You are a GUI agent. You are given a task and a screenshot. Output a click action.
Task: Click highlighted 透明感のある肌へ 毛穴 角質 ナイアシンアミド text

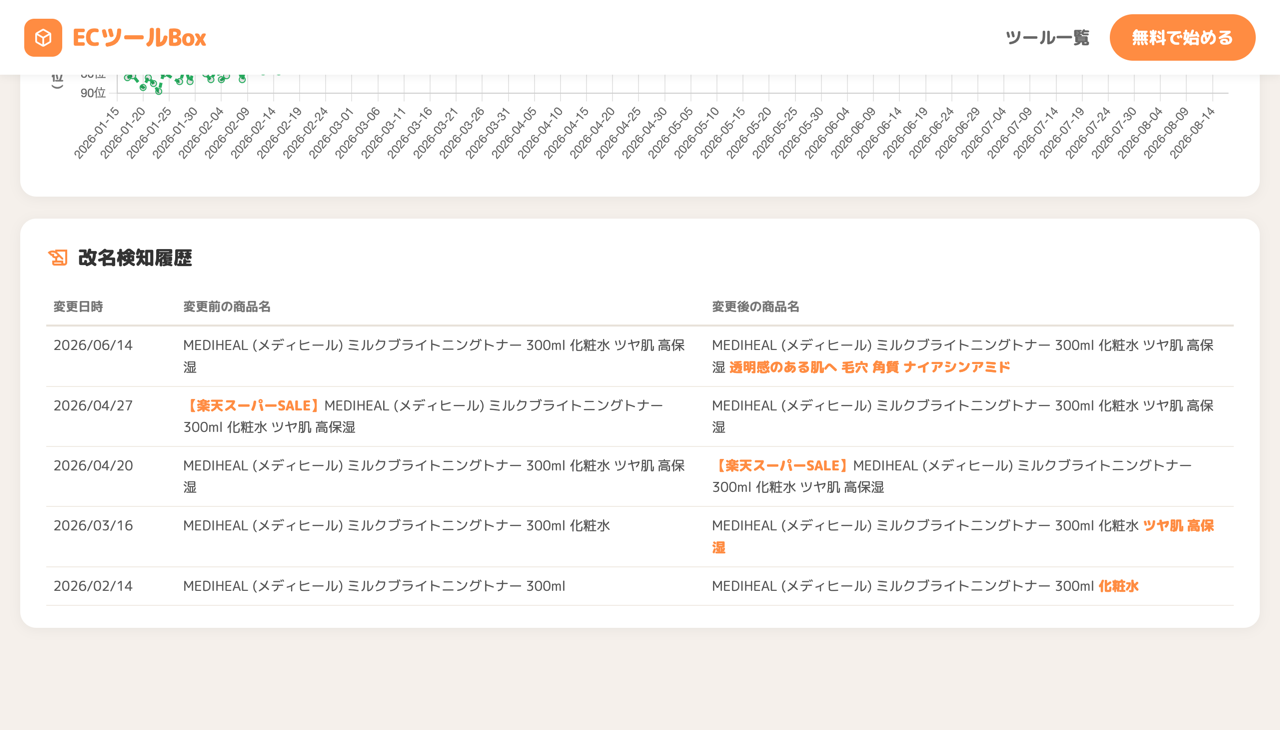(x=870, y=367)
